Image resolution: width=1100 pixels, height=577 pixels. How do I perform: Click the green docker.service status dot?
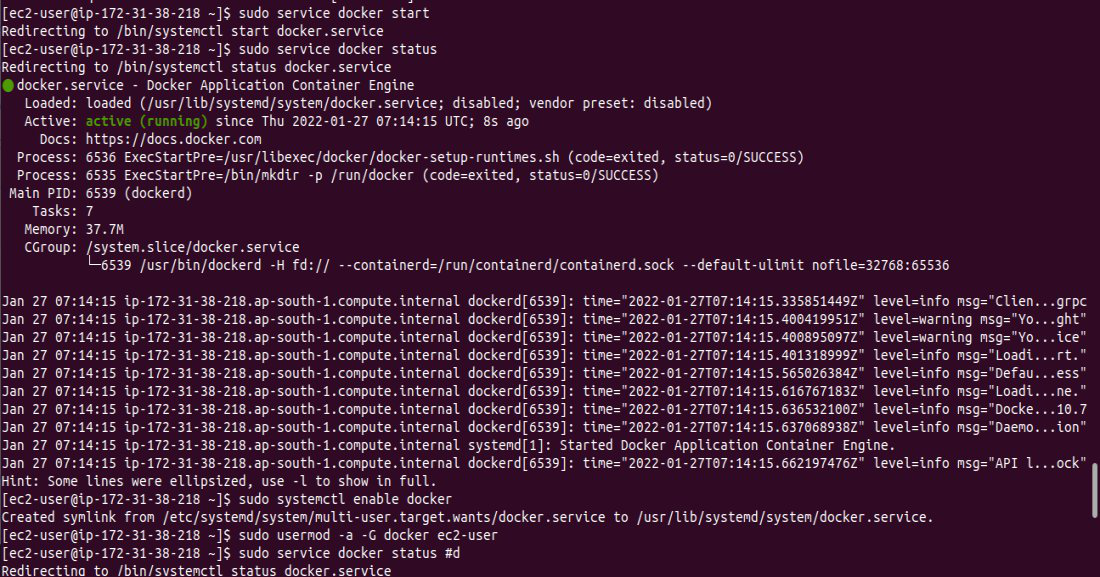tap(8, 86)
